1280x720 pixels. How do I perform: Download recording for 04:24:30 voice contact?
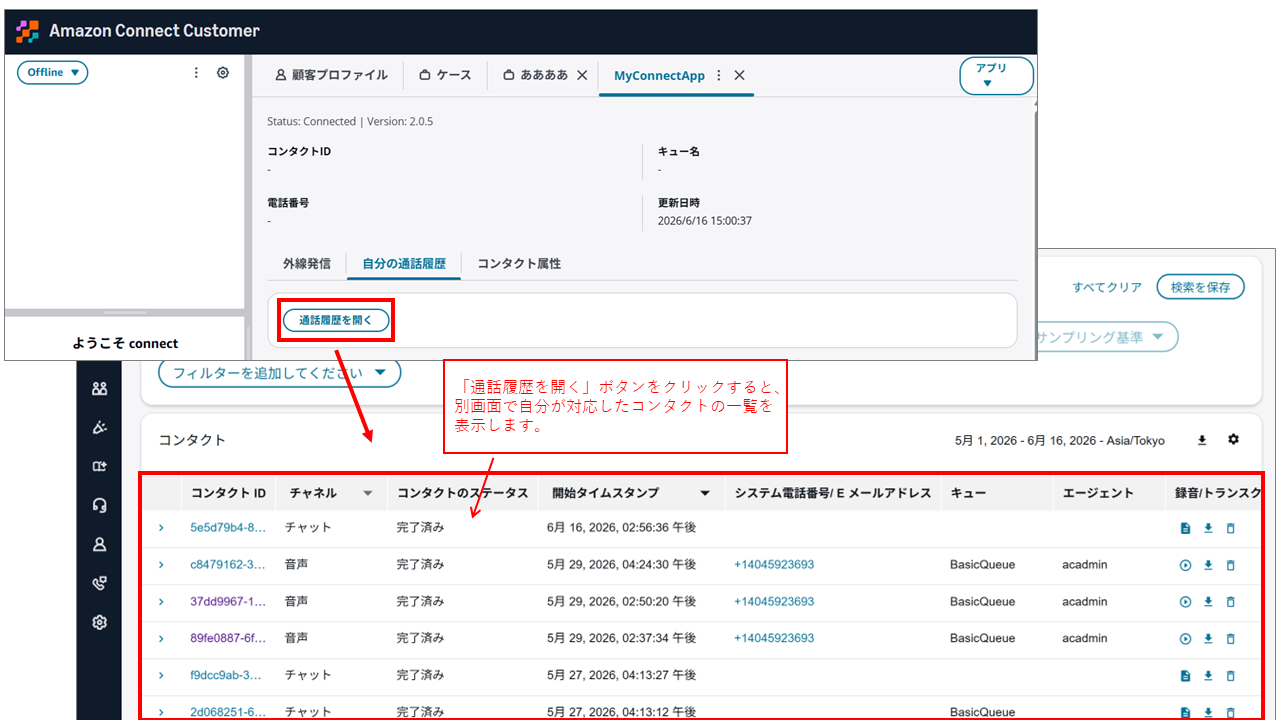(x=1208, y=565)
